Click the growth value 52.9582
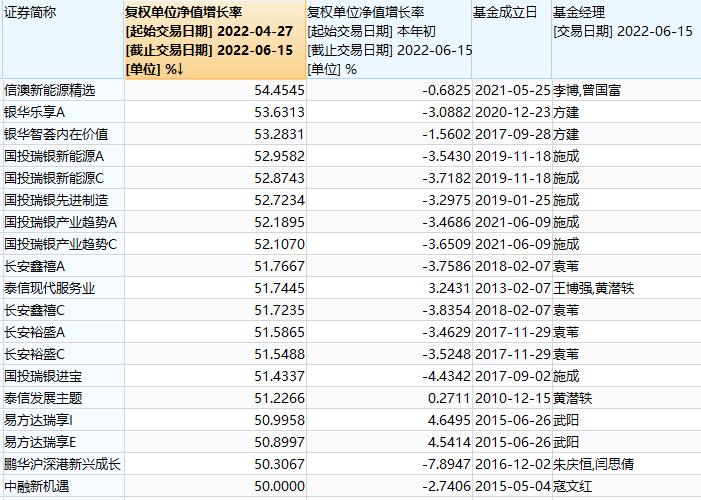 coord(279,156)
